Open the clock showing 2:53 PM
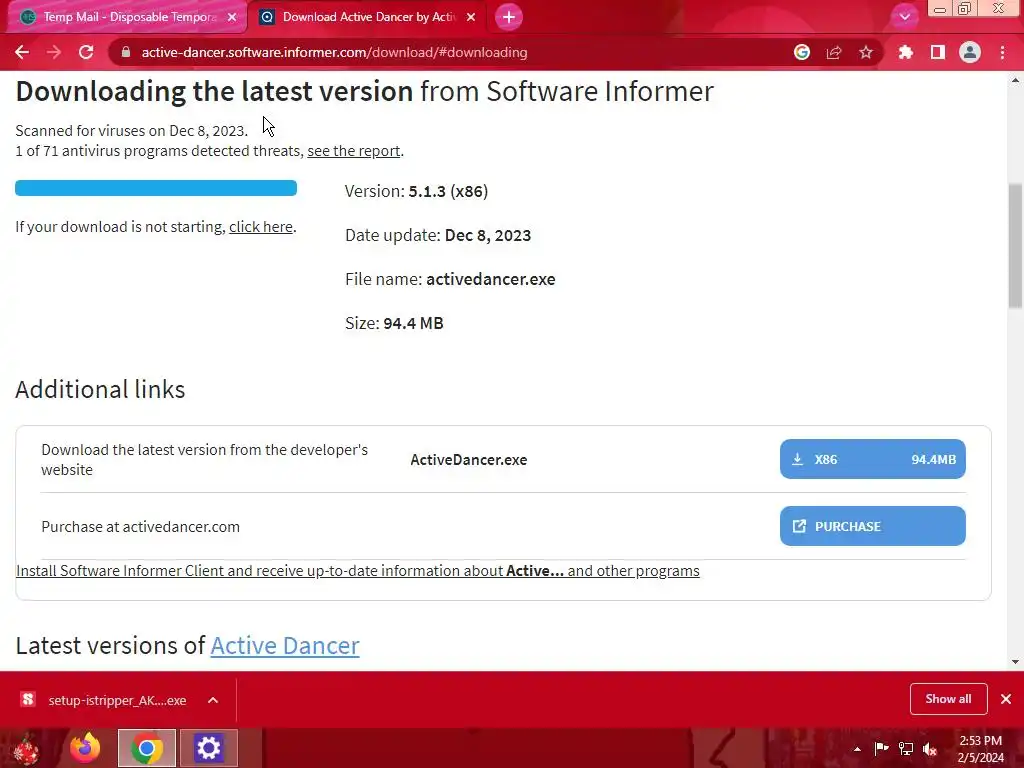Image resolution: width=1024 pixels, height=768 pixels. click(980, 749)
